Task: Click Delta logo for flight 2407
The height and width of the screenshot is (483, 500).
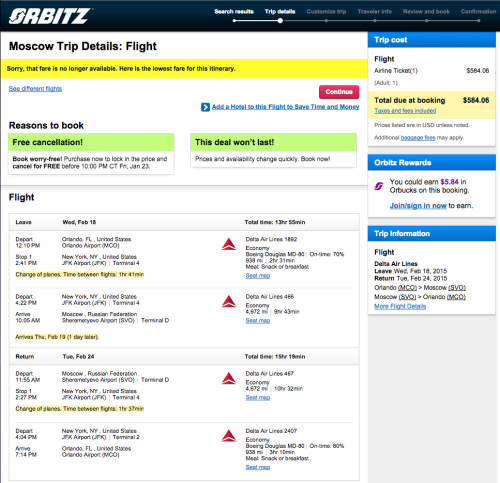Action: point(229,436)
